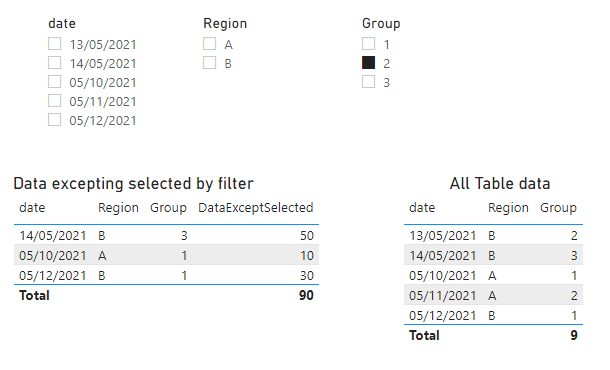Screen dimensions: 610x370
Task: Tick Region B checkbox
Action: tap(209, 63)
